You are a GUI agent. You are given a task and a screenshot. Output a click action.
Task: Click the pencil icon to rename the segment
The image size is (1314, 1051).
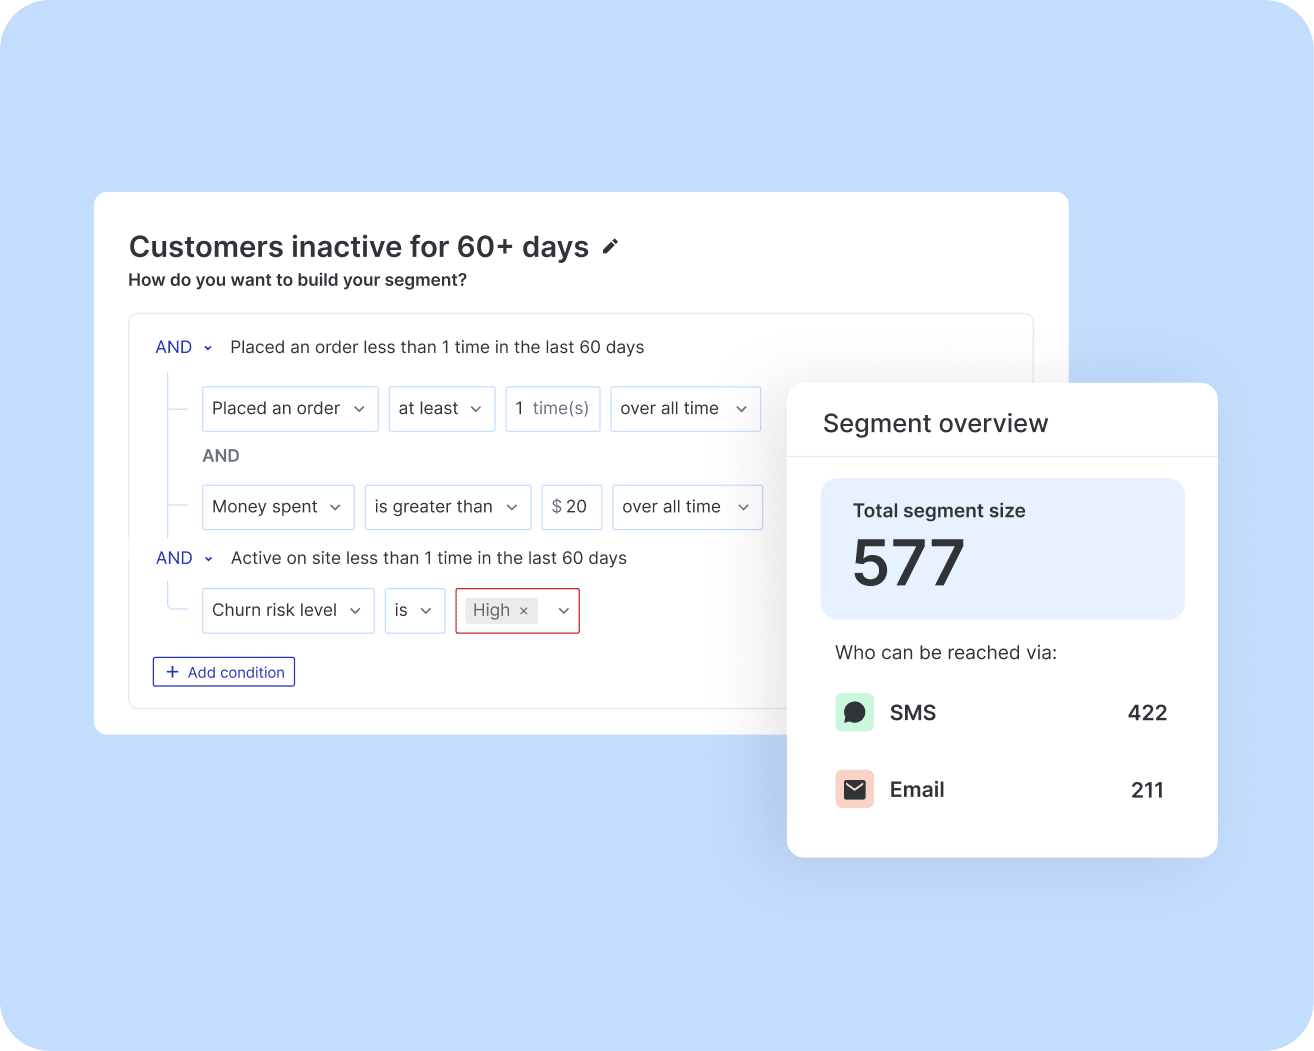tap(610, 246)
